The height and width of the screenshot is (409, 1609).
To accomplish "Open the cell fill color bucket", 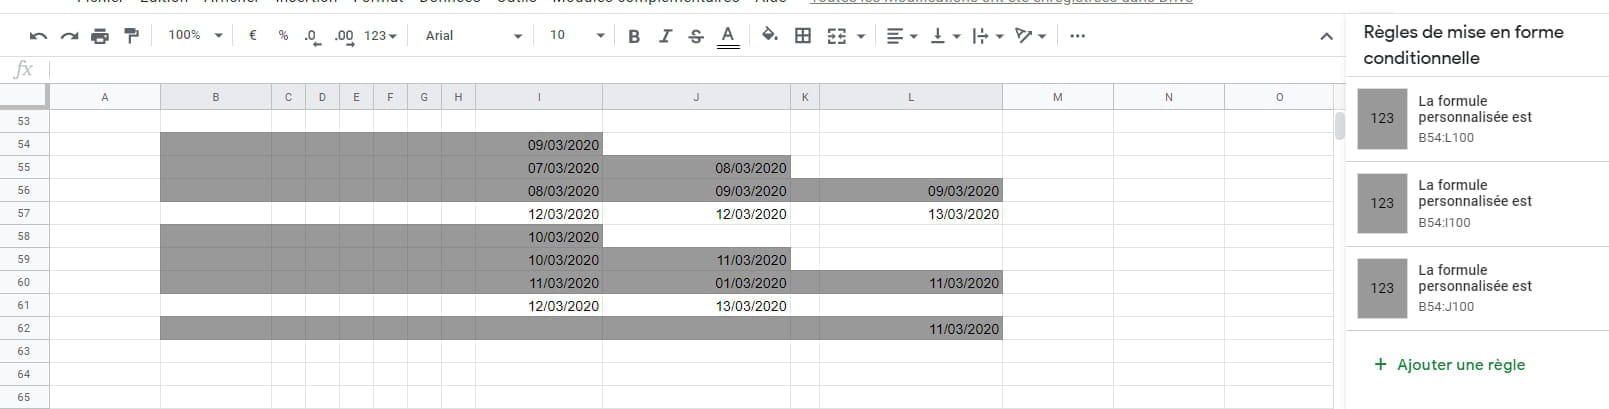I will pyautogui.click(x=770, y=36).
